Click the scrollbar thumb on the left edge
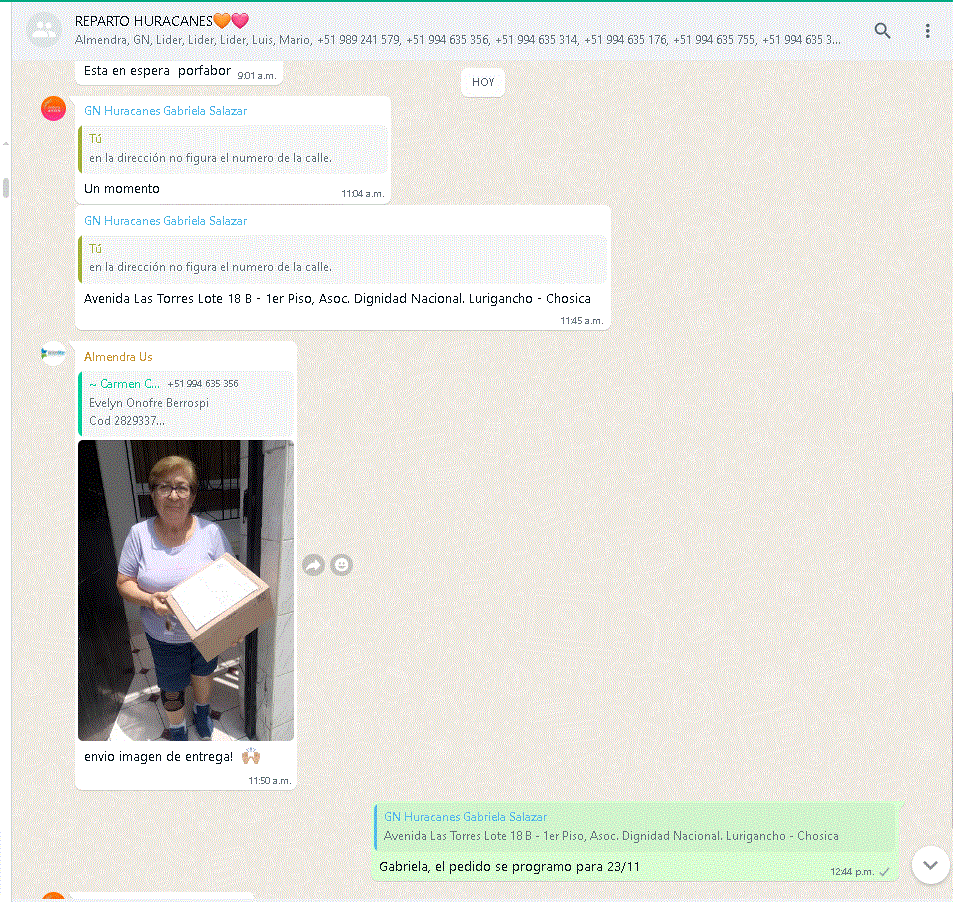Viewport: 953px width, 902px height. tap(6, 188)
